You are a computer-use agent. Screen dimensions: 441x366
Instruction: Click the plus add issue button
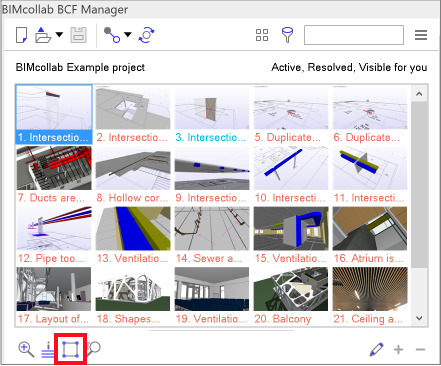point(399,350)
